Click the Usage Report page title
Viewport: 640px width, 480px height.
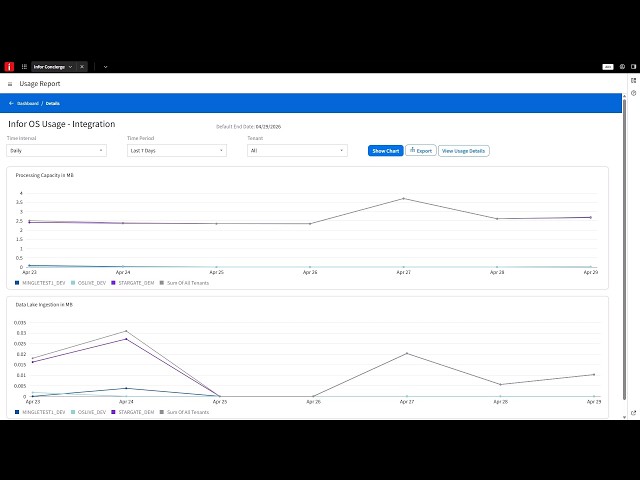(x=40, y=84)
